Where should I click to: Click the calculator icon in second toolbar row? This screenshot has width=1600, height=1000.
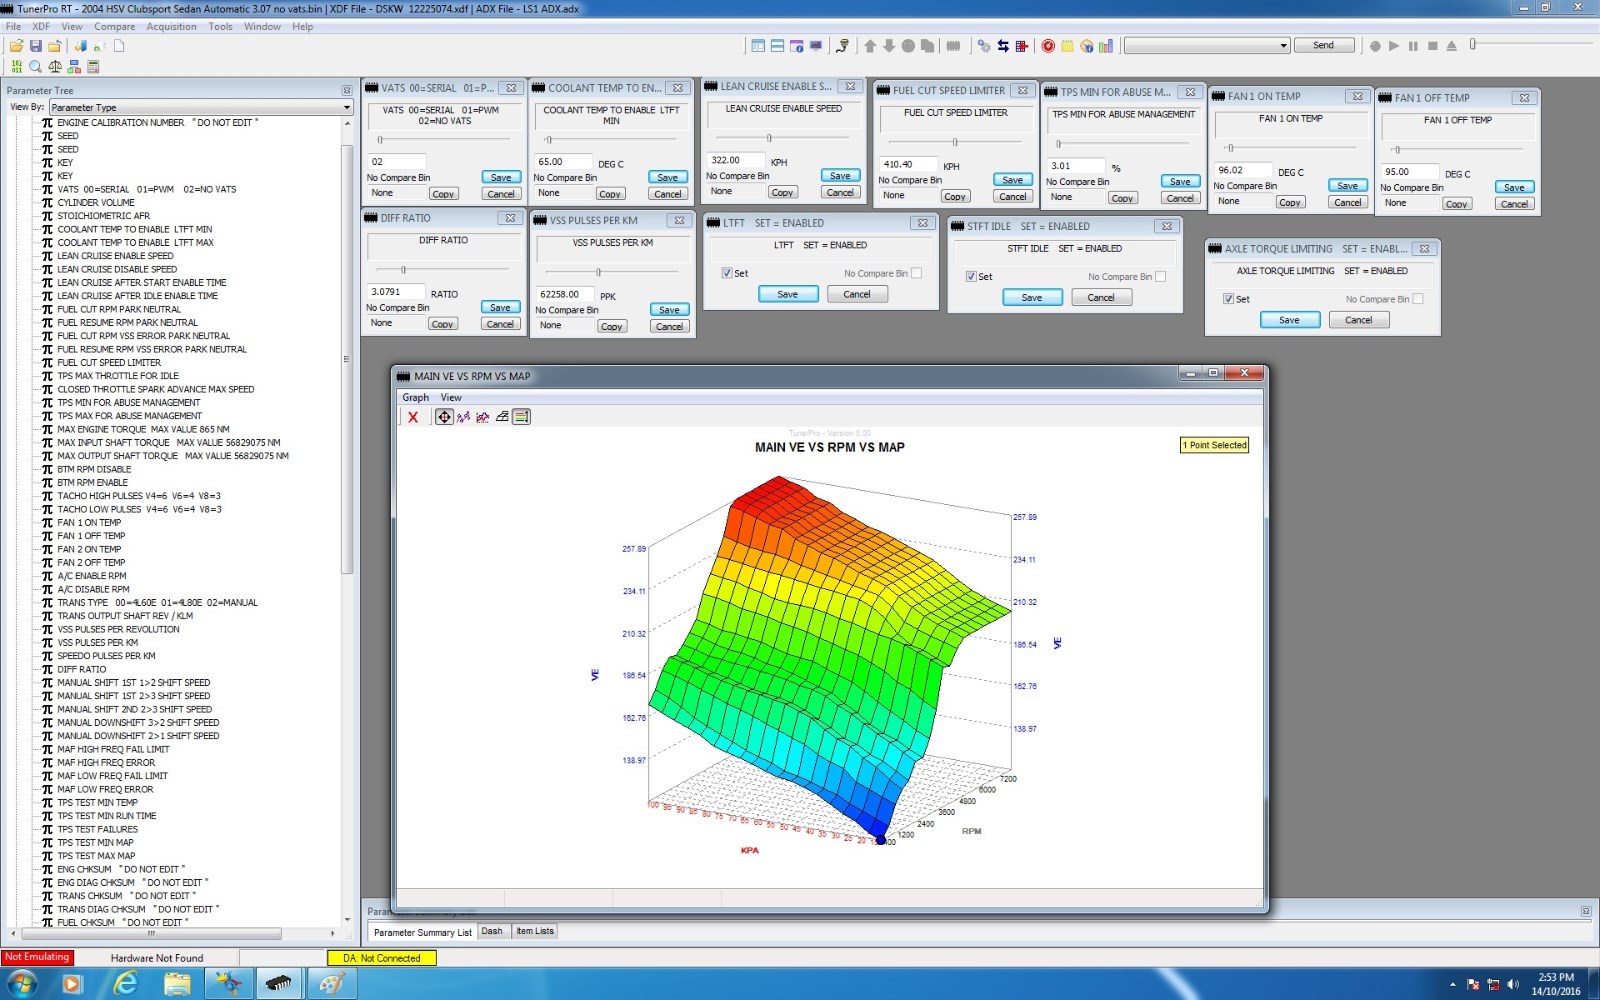[x=93, y=67]
